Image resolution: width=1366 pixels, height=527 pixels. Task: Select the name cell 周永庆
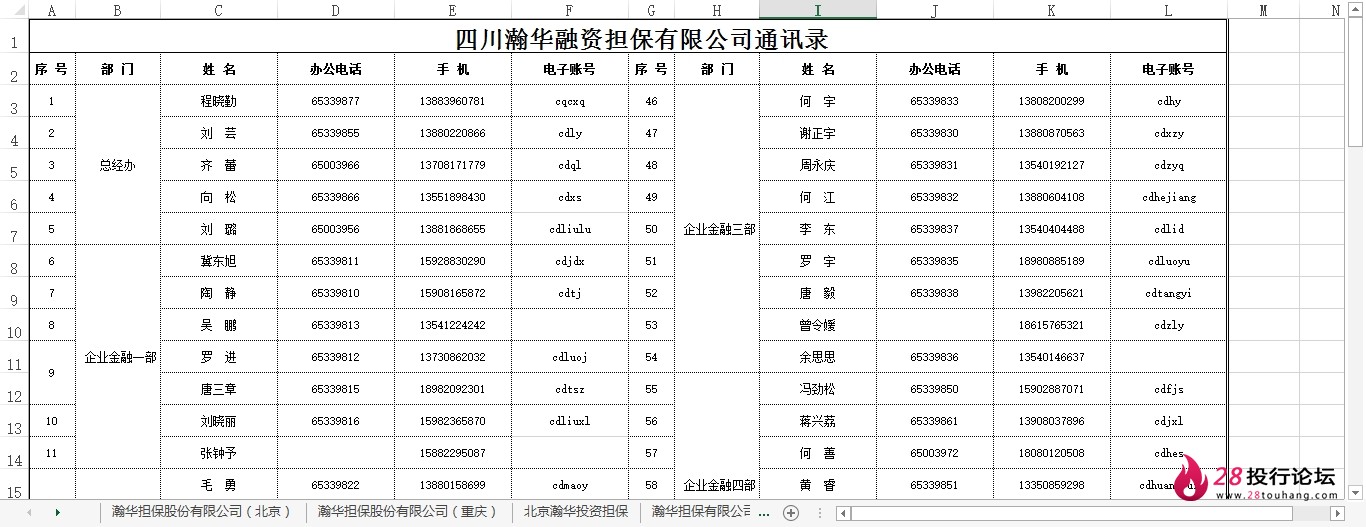(x=818, y=165)
